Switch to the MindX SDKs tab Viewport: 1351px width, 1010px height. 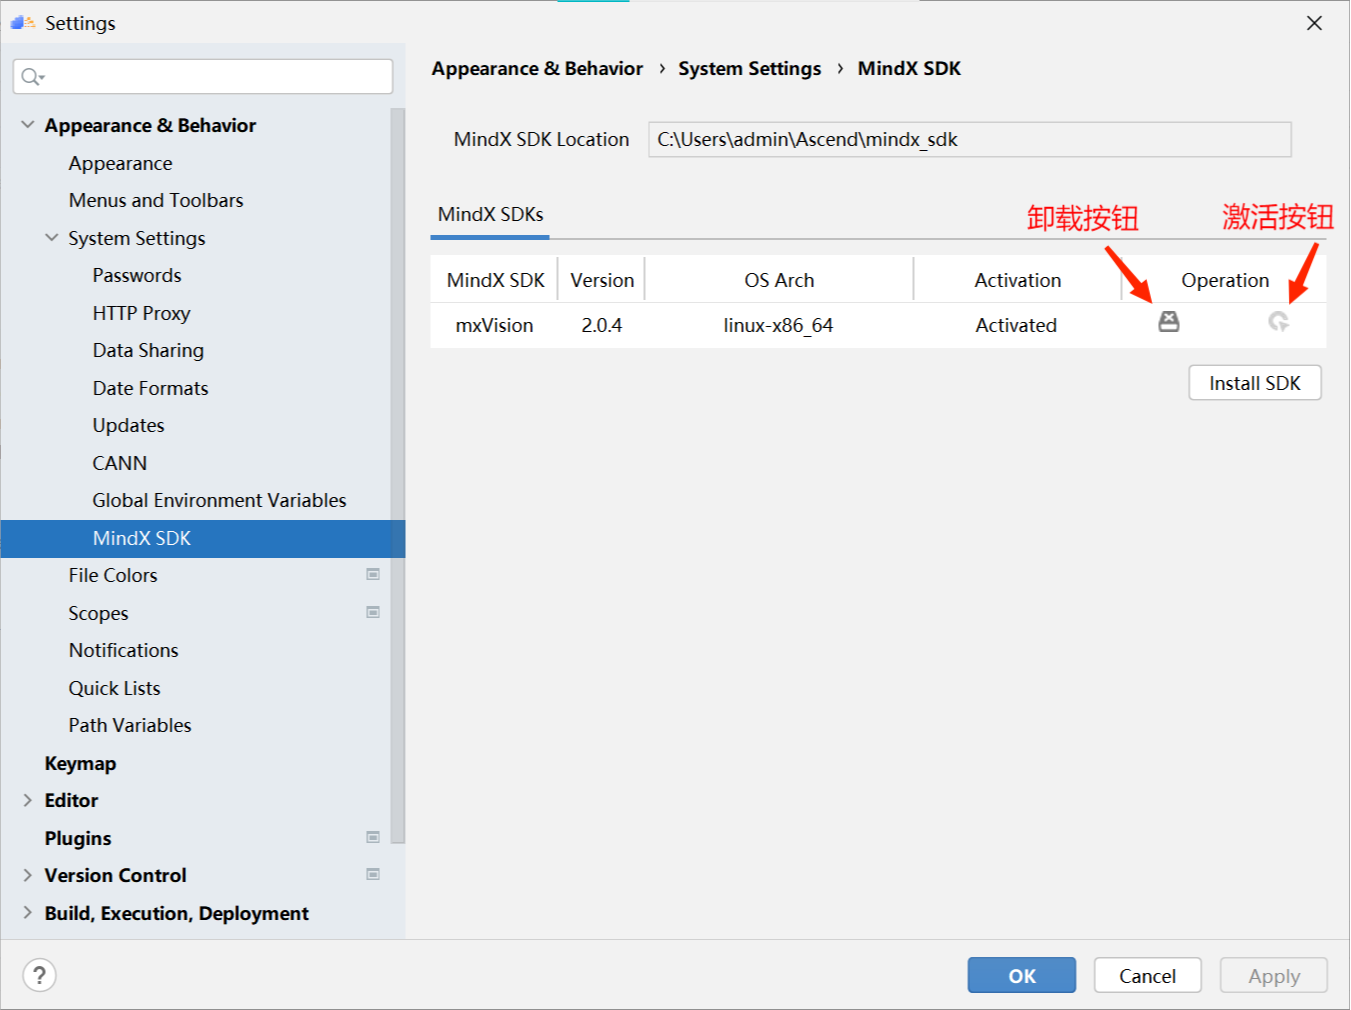click(490, 215)
